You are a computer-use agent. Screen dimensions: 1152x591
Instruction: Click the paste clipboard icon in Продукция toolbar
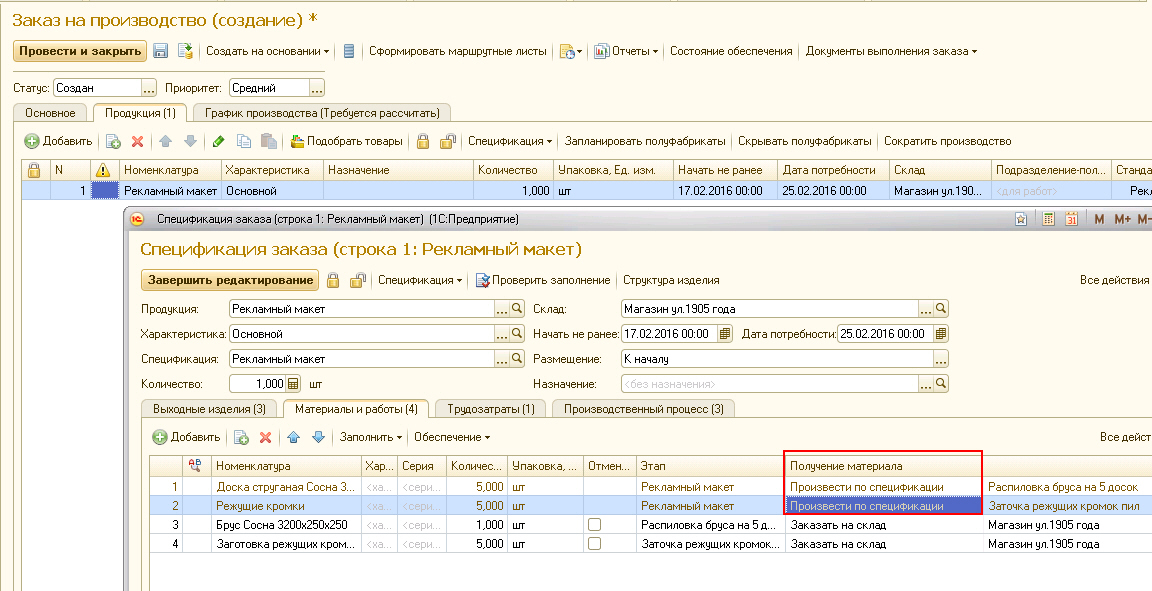[x=268, y=141]
